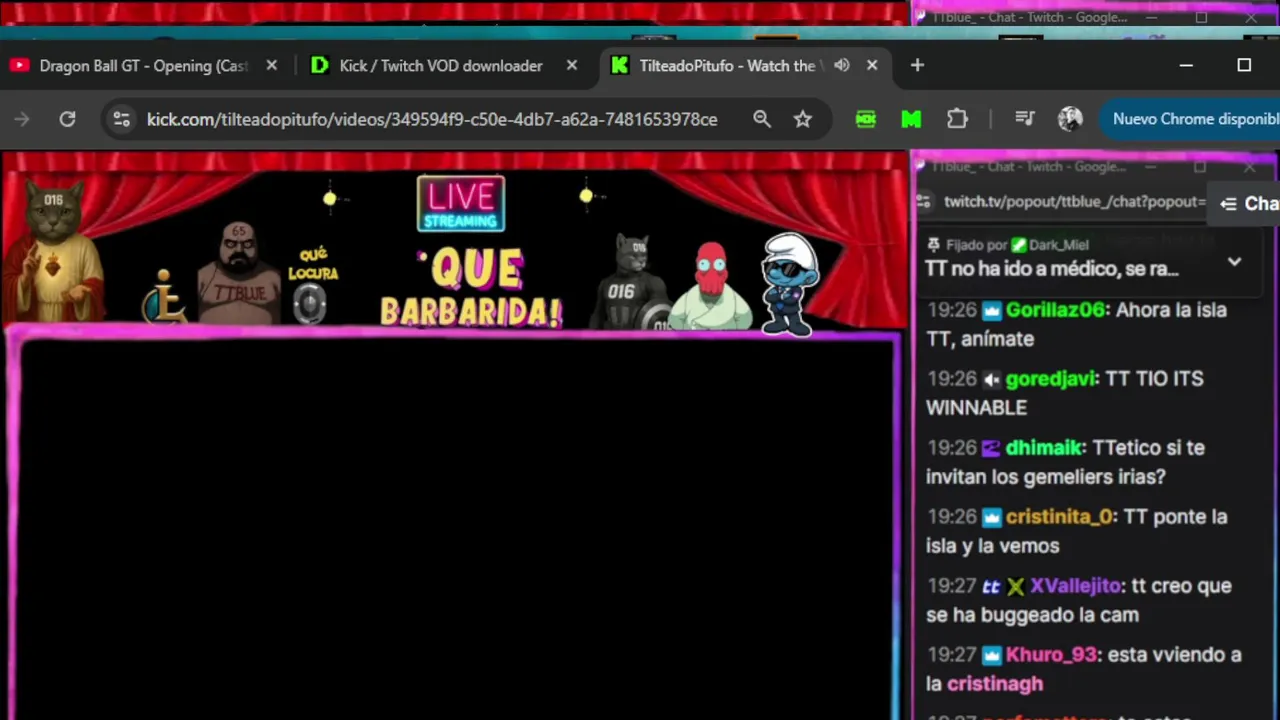This screenshot has height=720, width=1280.
Task: Open the Extensions puzzle menu
Action: [x=957, y=119]
